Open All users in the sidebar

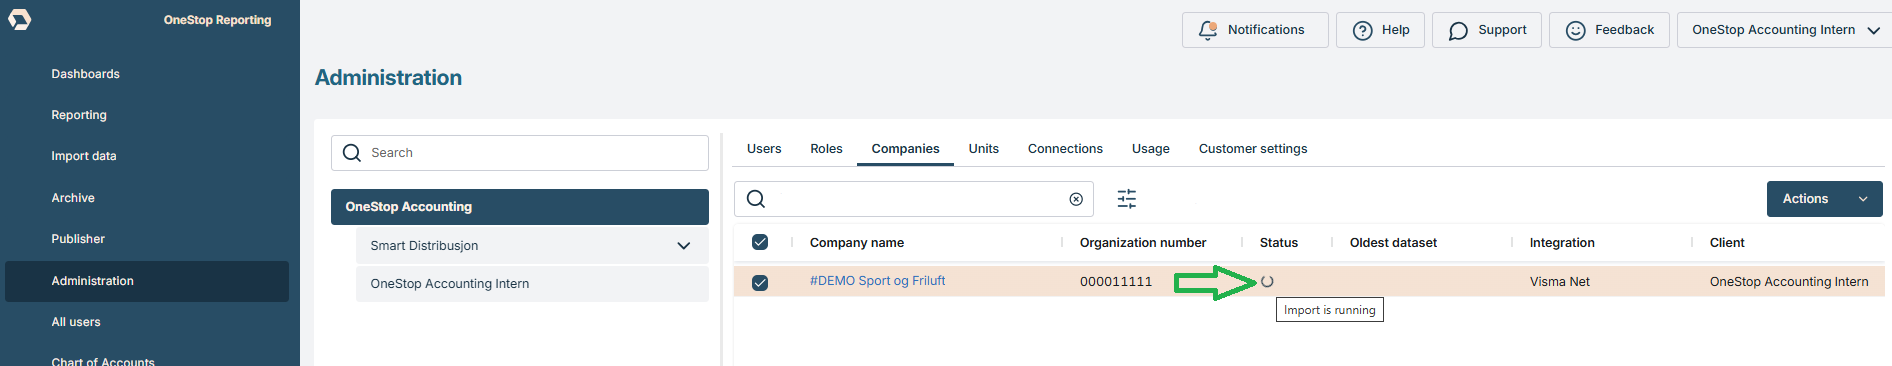[x=76, y=322]
